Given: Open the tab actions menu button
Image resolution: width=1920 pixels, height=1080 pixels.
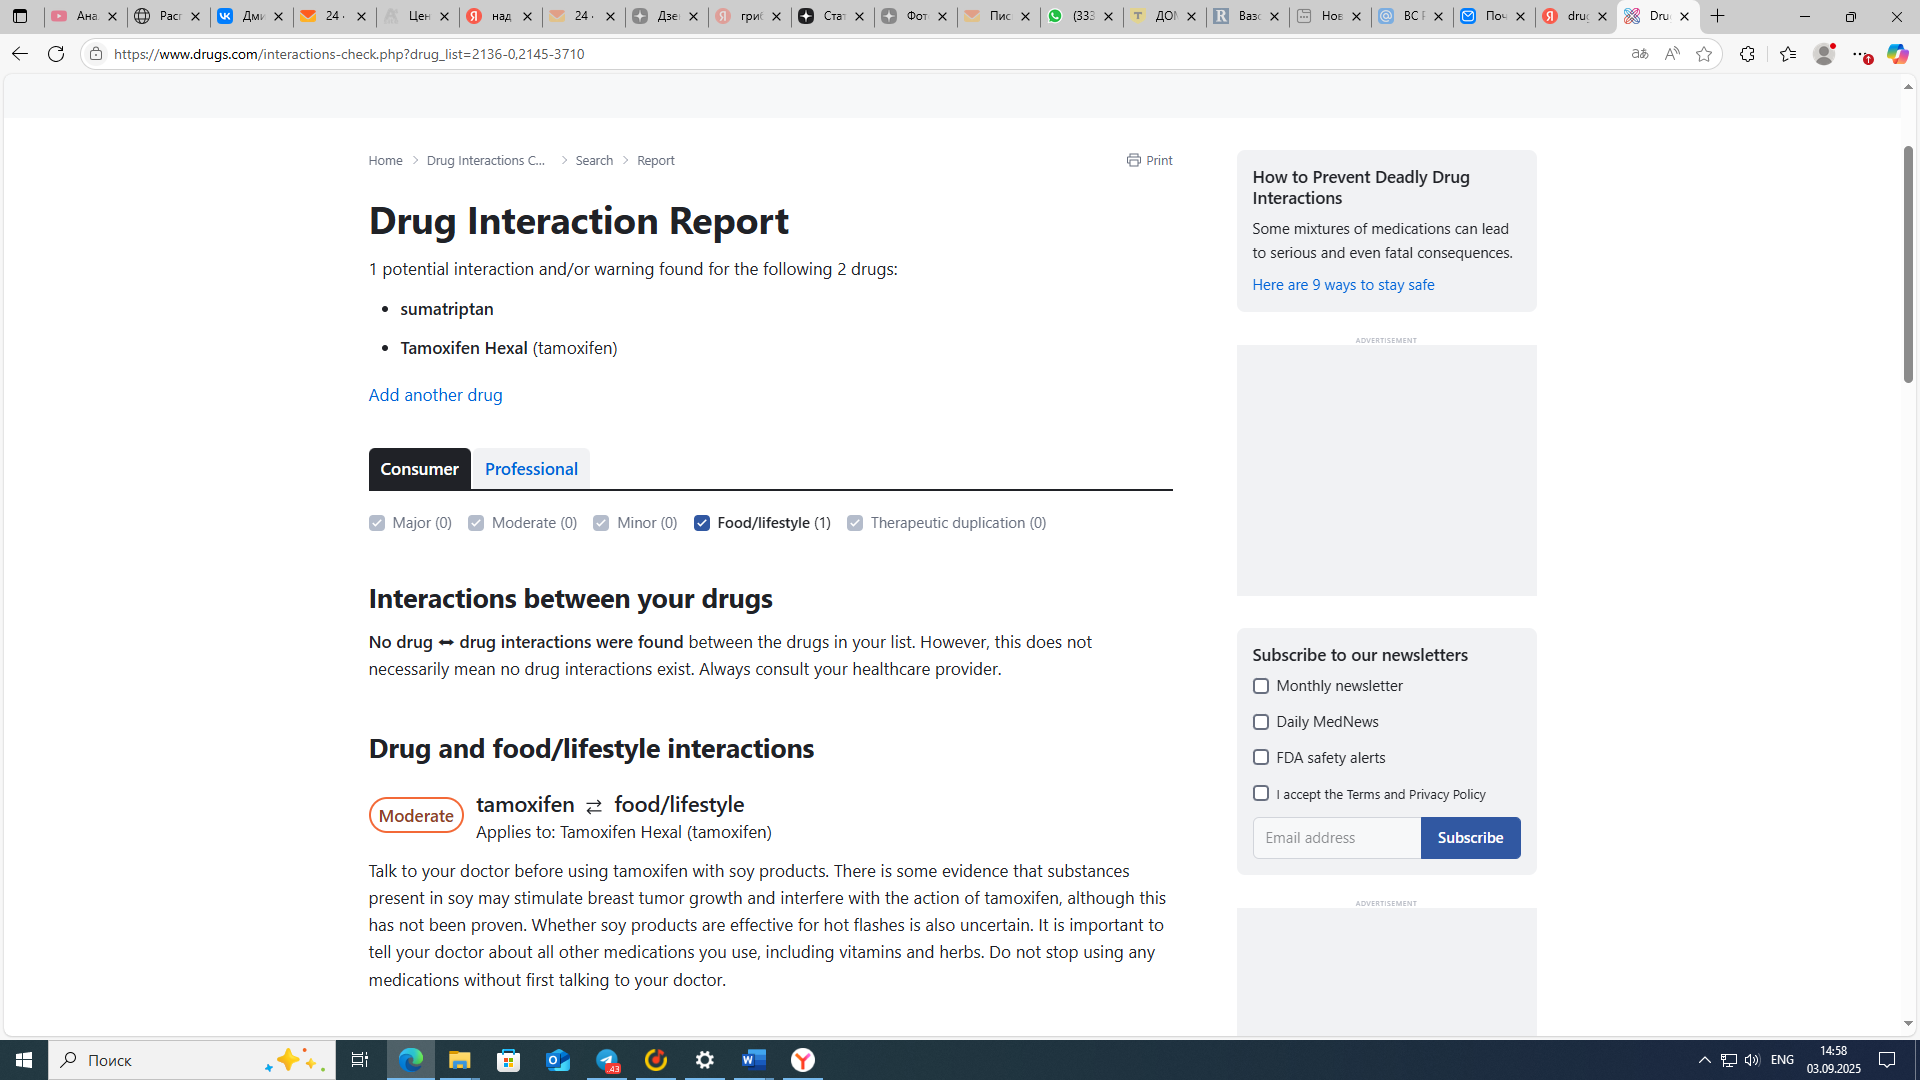Looking at the screenshot, I should (19, 16).
